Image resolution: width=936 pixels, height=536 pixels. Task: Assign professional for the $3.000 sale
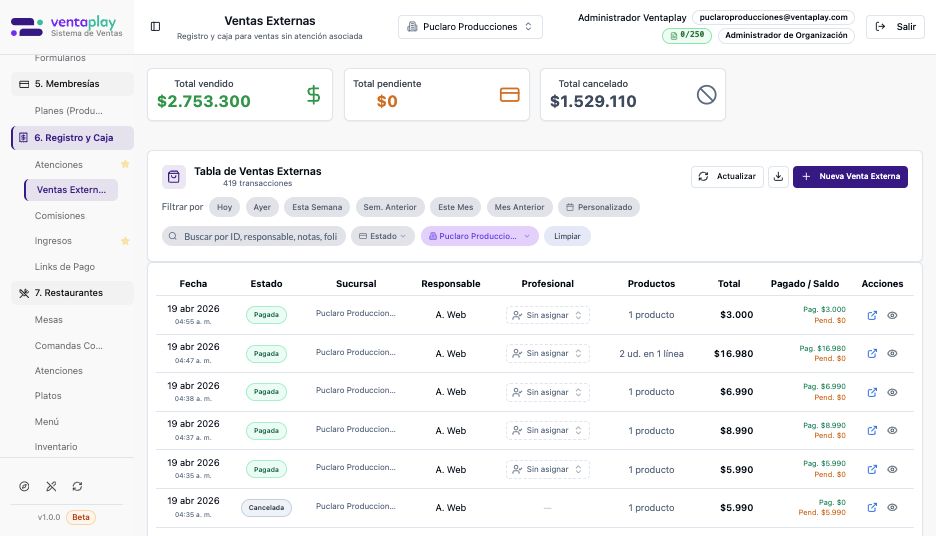tap(547, 315)
